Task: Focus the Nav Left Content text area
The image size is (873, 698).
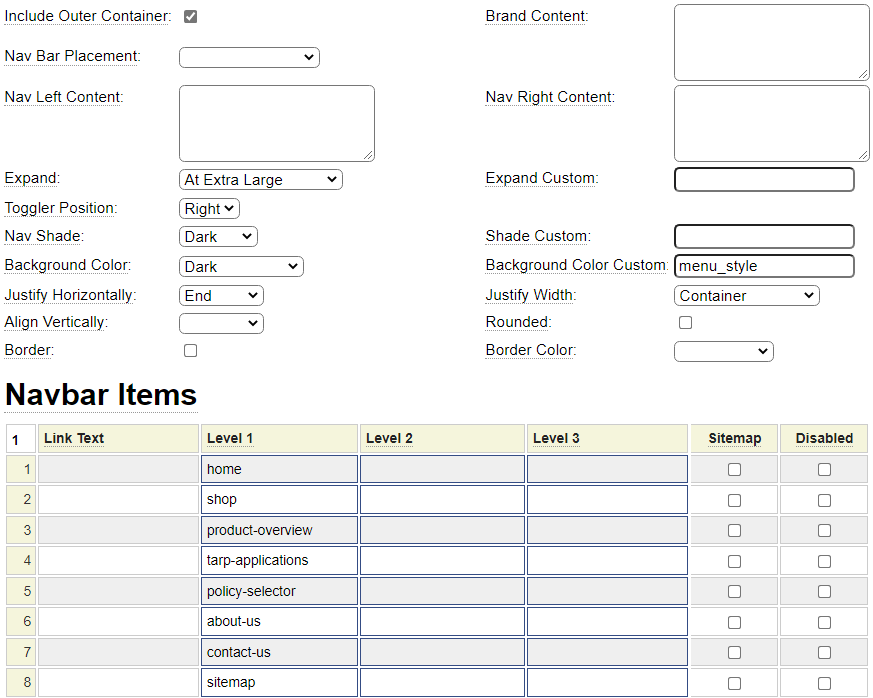Action: 276,123
